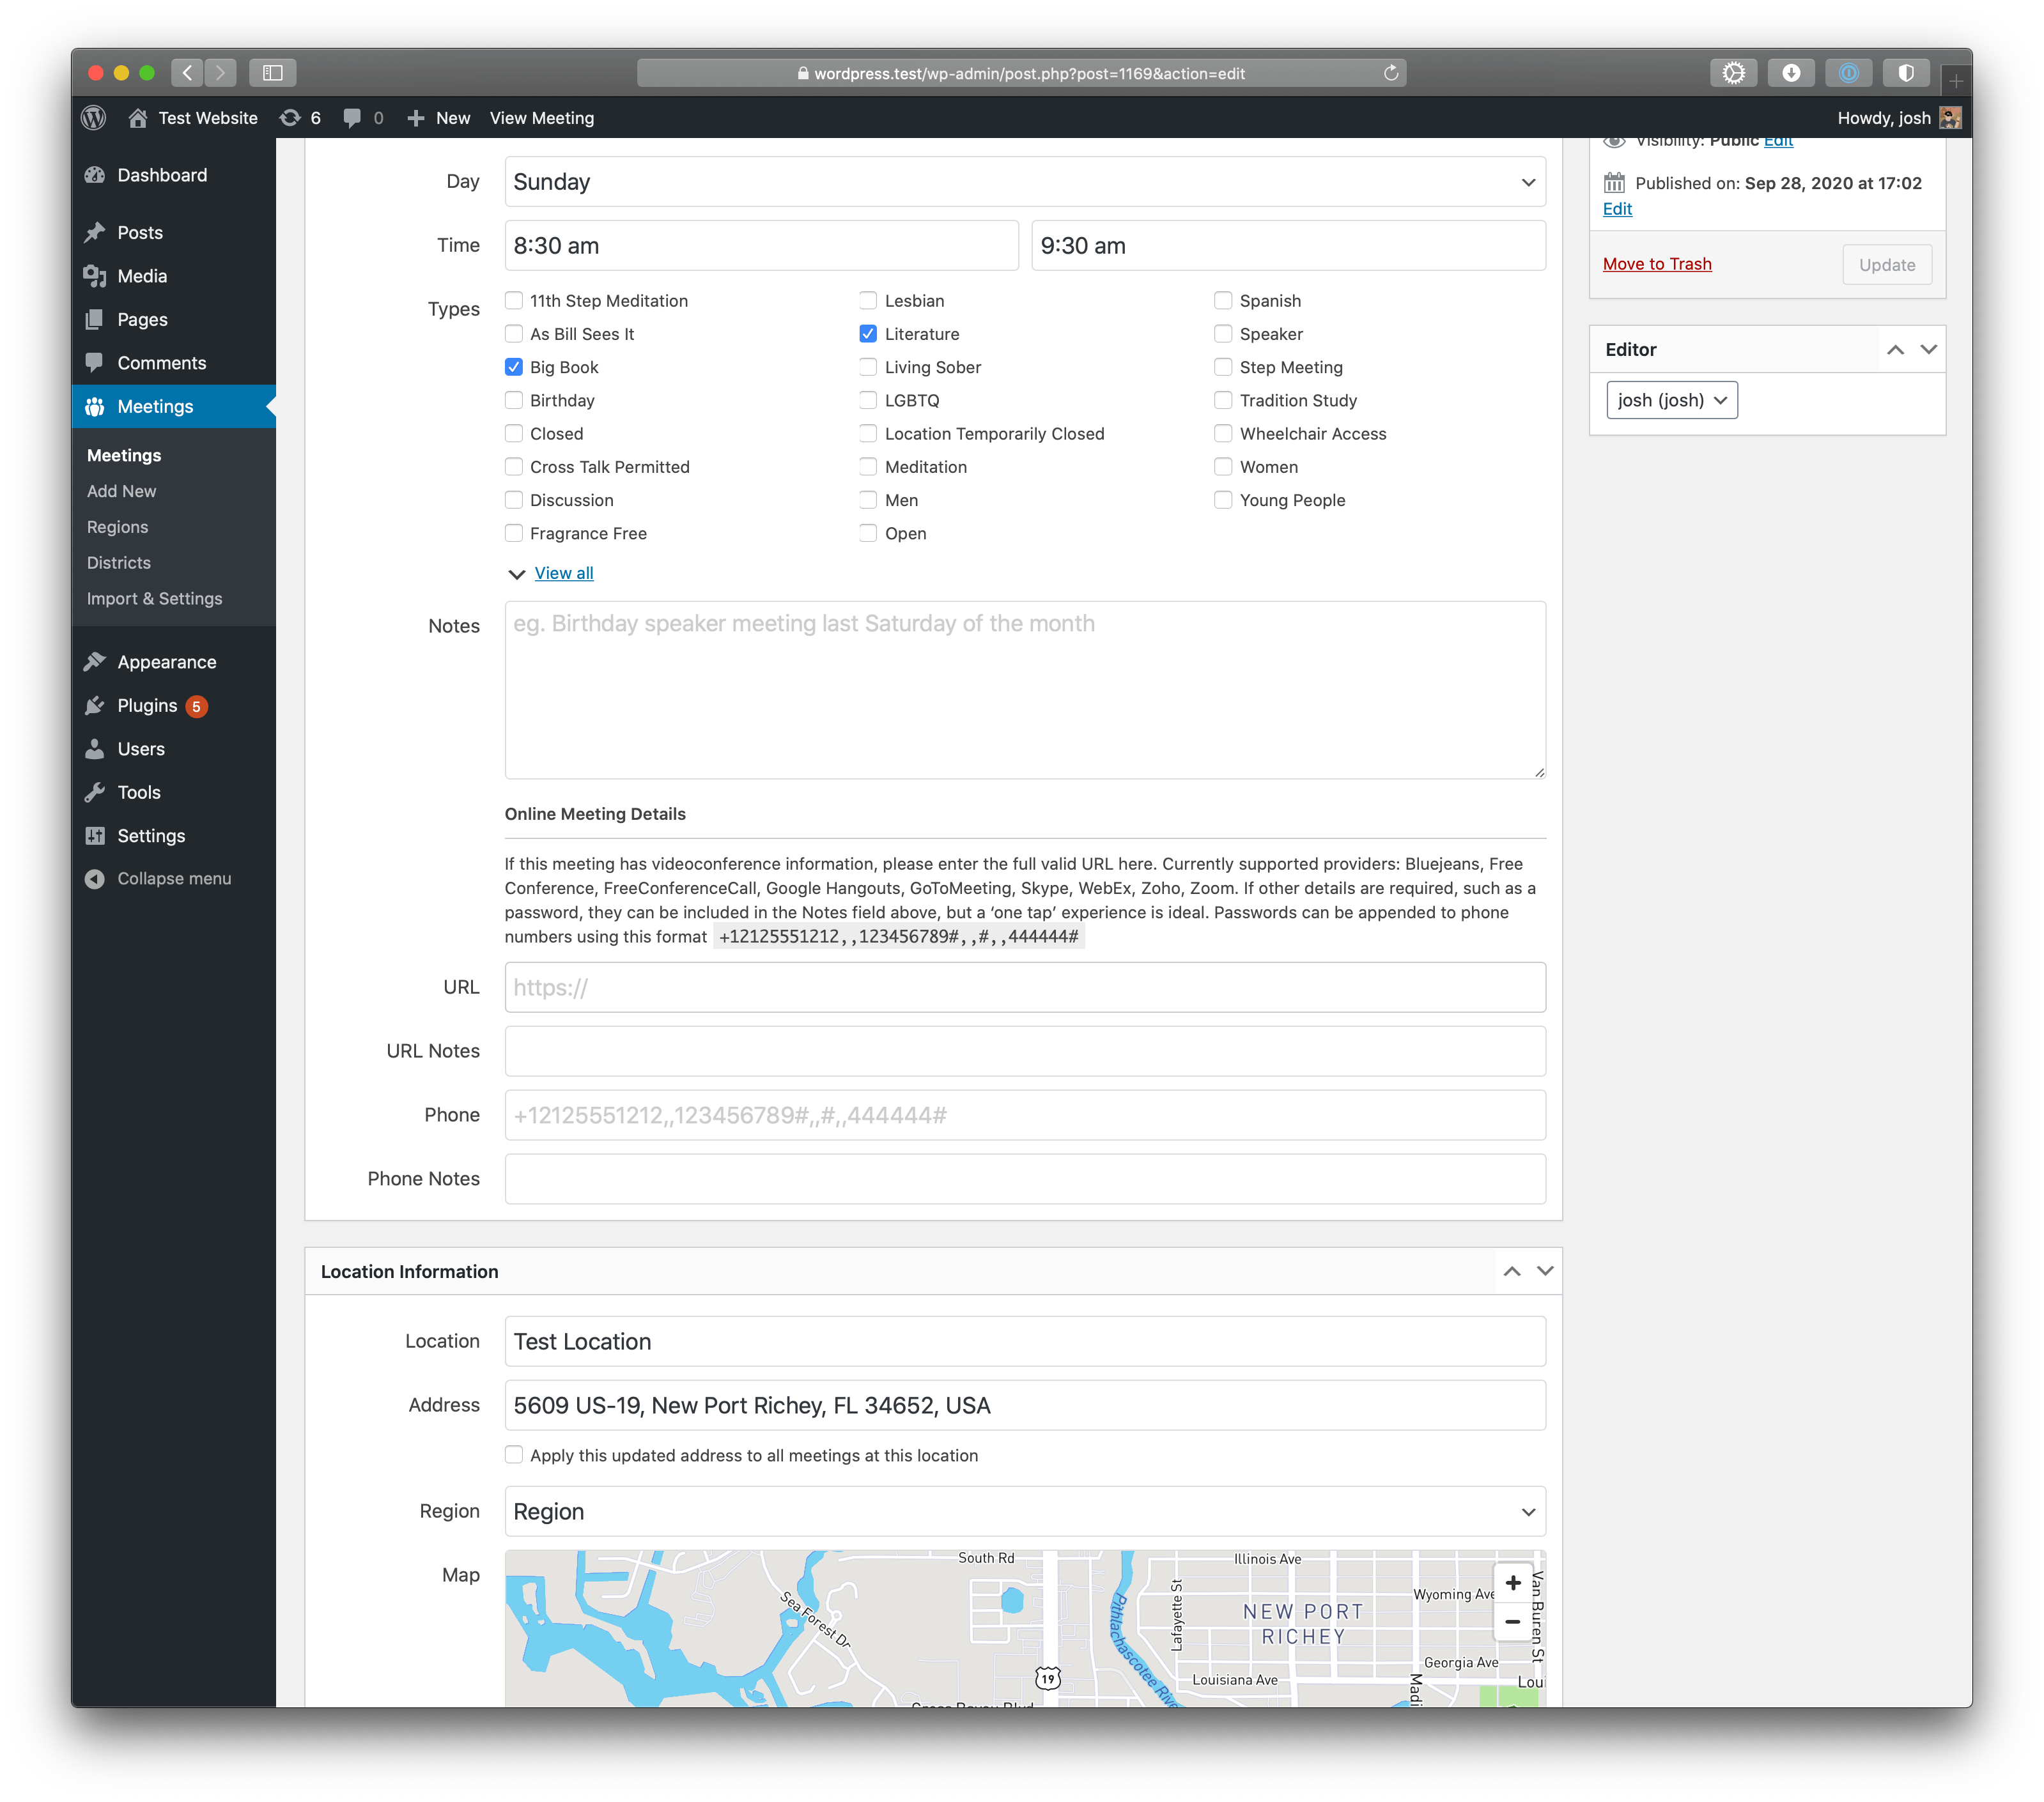
Task: Open the Region dropdown
Action: click(x=1024, y=1511)
